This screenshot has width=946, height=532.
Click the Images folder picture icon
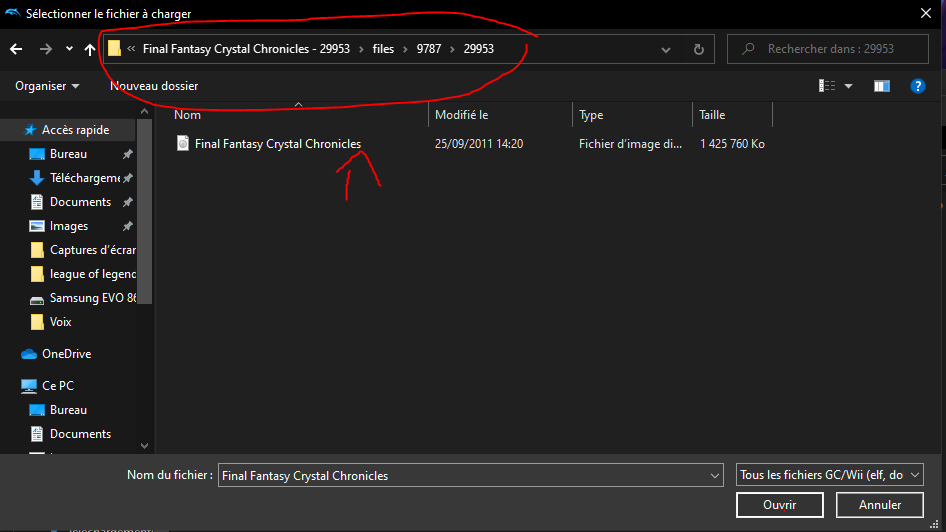[37, 226]
